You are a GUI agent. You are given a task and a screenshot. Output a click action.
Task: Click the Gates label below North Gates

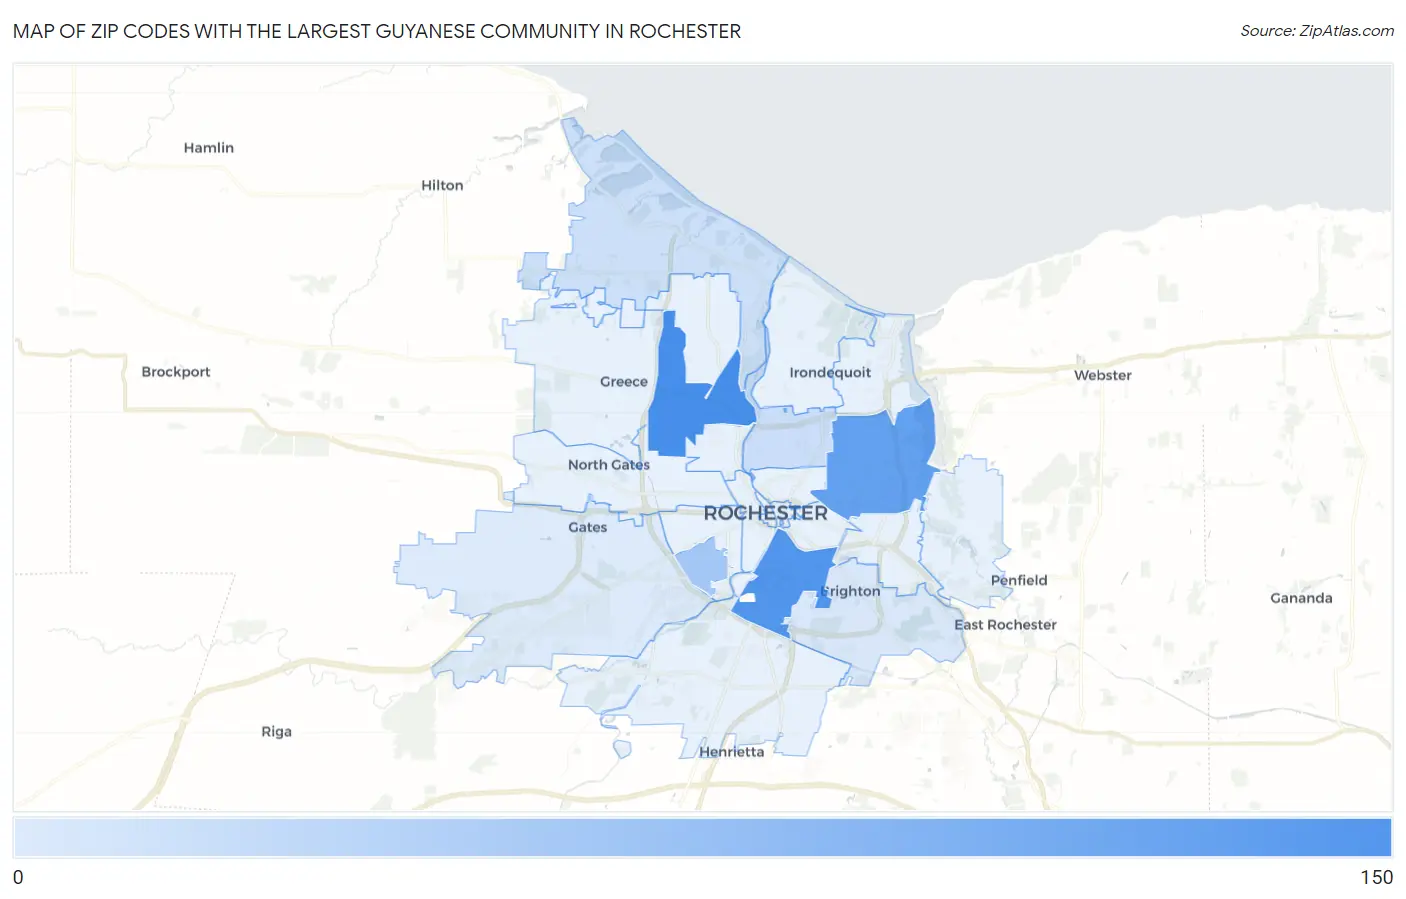588,527
